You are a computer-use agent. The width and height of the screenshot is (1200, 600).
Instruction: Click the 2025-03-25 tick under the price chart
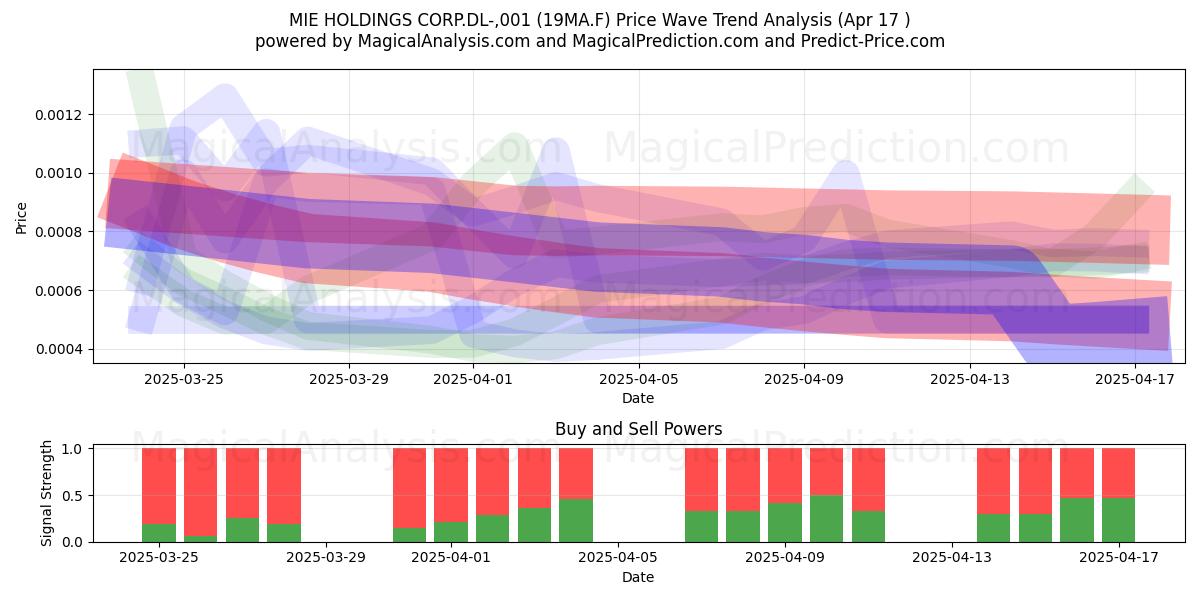(x=184, y=379)
